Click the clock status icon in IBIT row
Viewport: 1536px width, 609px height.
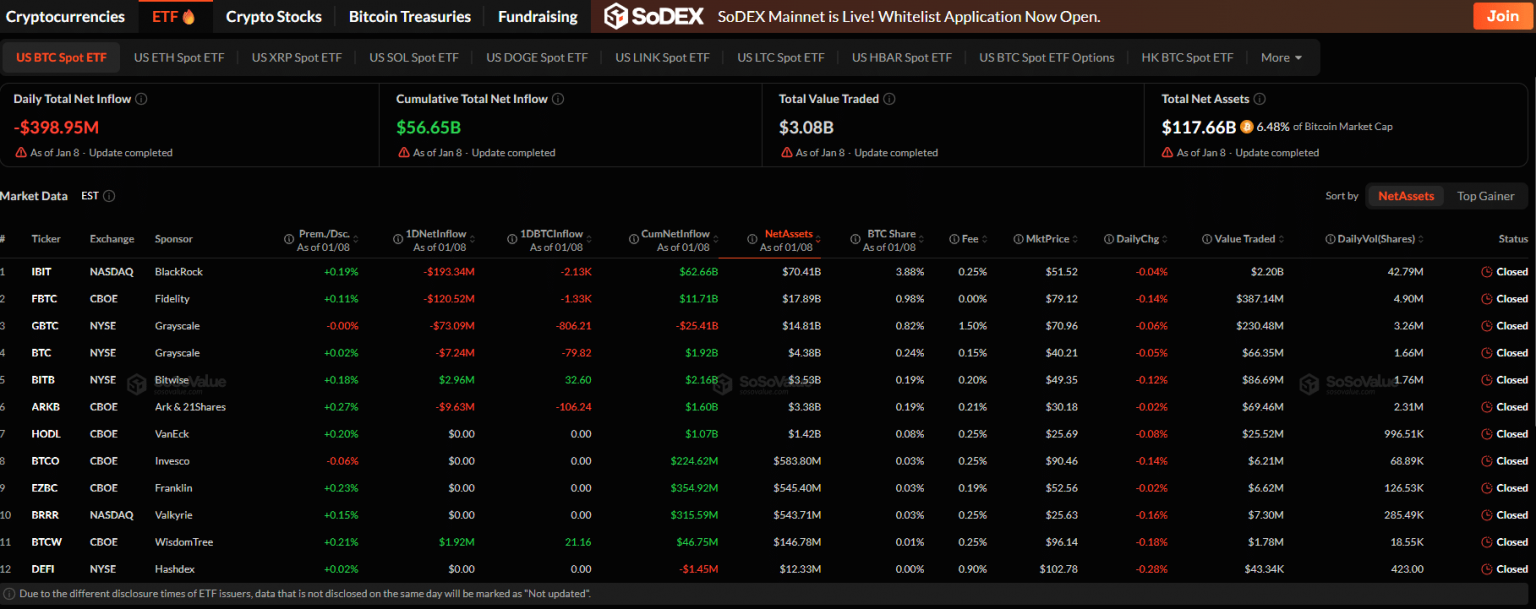tap(1486, 272)
